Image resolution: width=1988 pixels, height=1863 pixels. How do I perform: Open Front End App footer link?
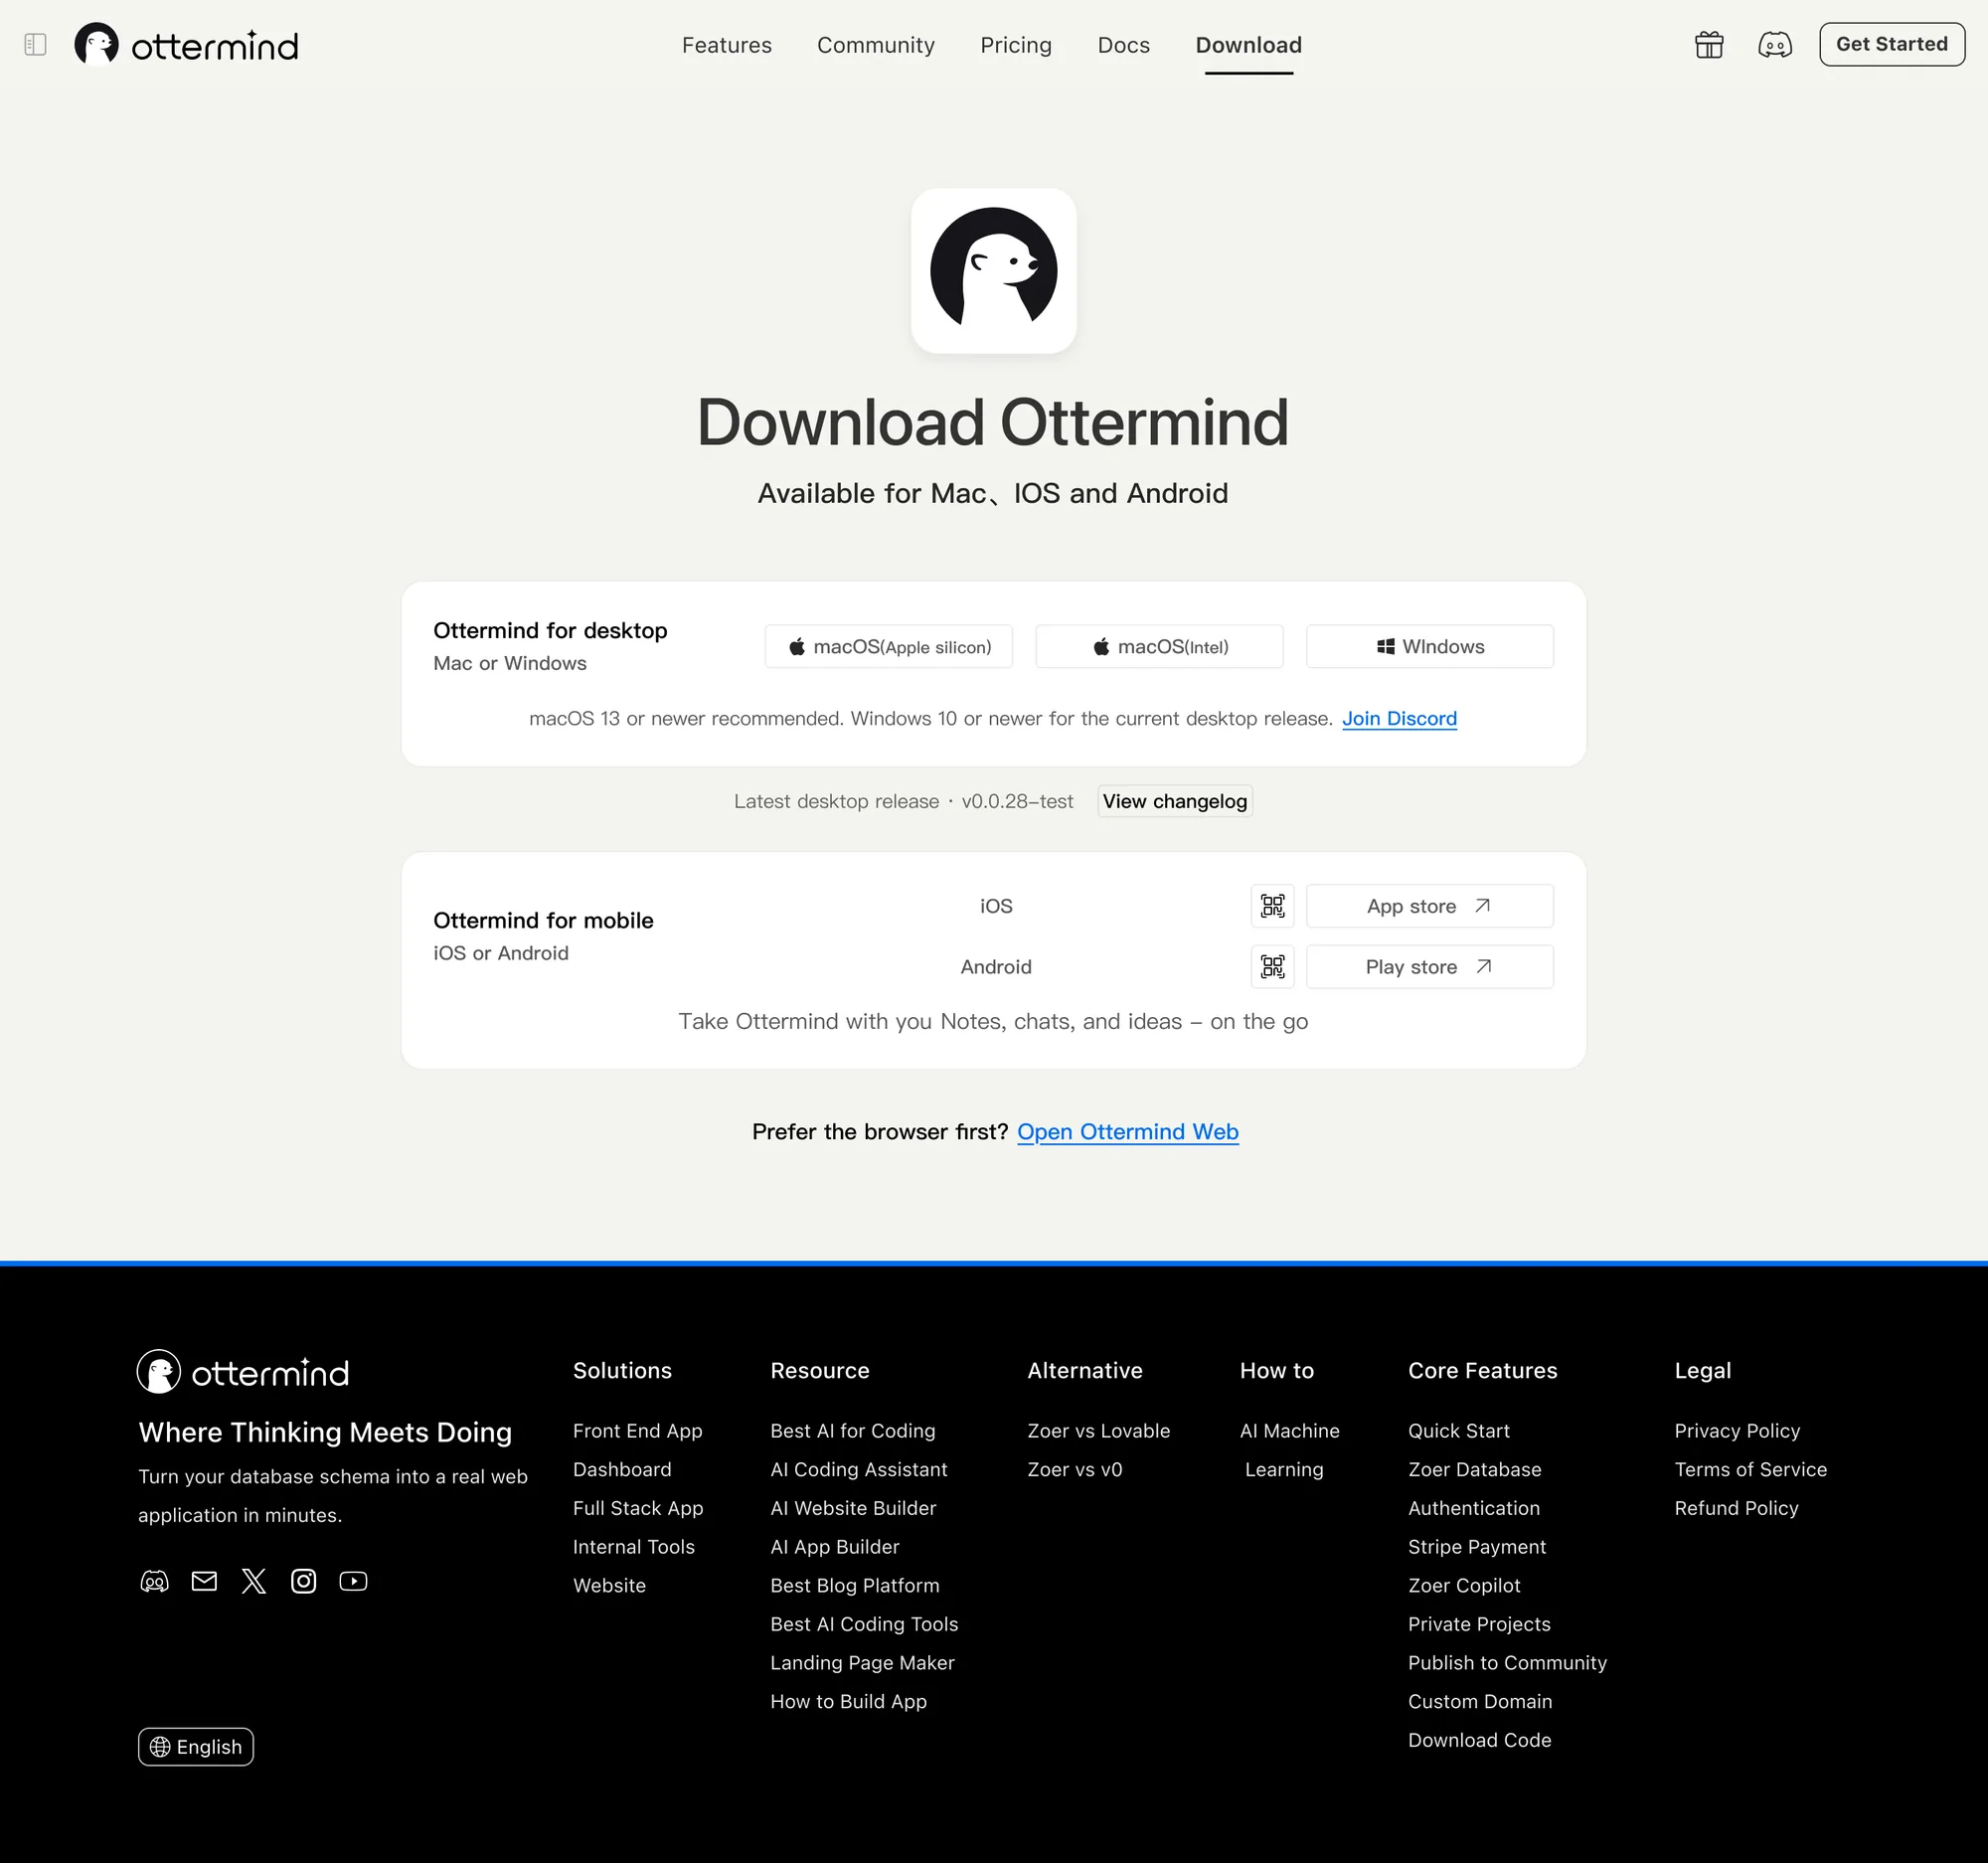[638, 1431]
